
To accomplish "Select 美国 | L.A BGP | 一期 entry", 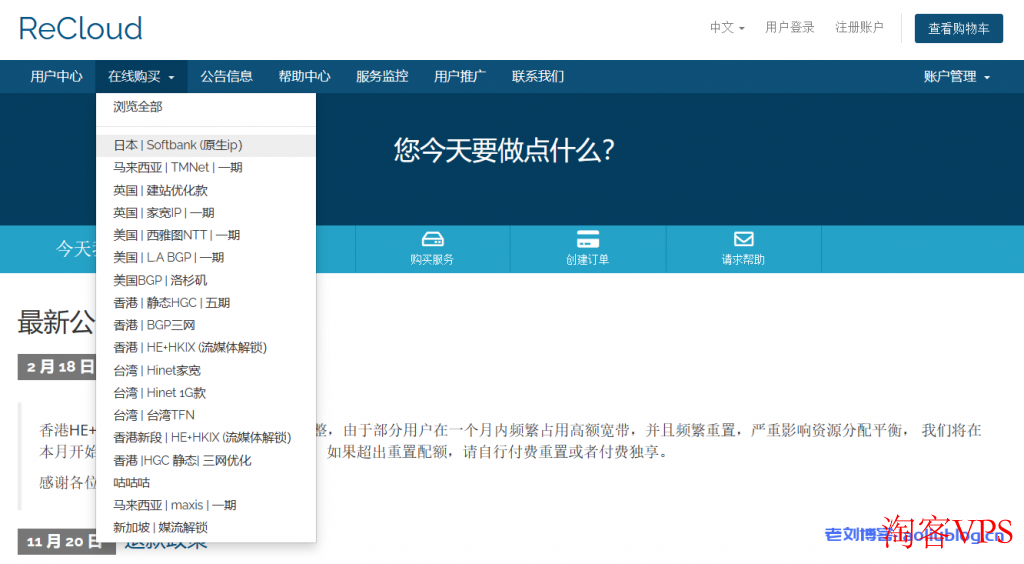I will 206,258.
